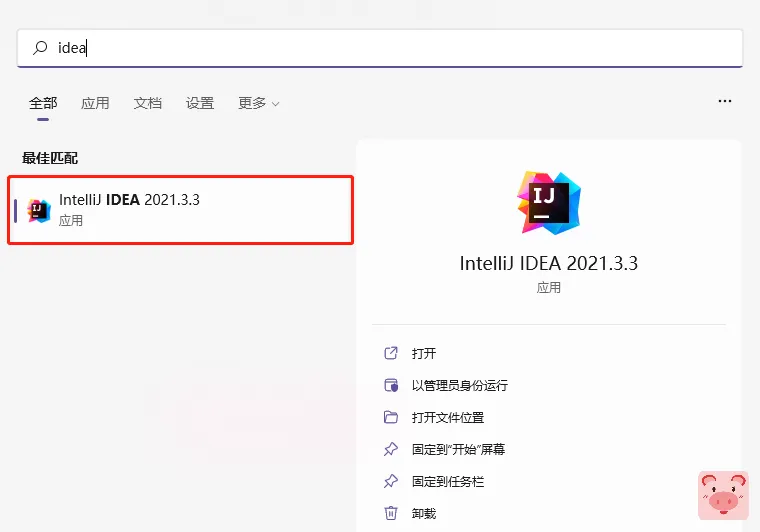The width and height of the screenshot is (760, 532).
Task: Click 打开 to launch IntelliJ IDEA
Action: point(424,353)
